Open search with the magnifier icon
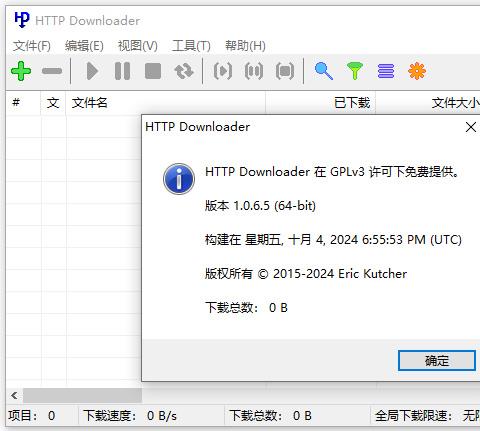Viewport: 480px width, 431px height. 324,71
